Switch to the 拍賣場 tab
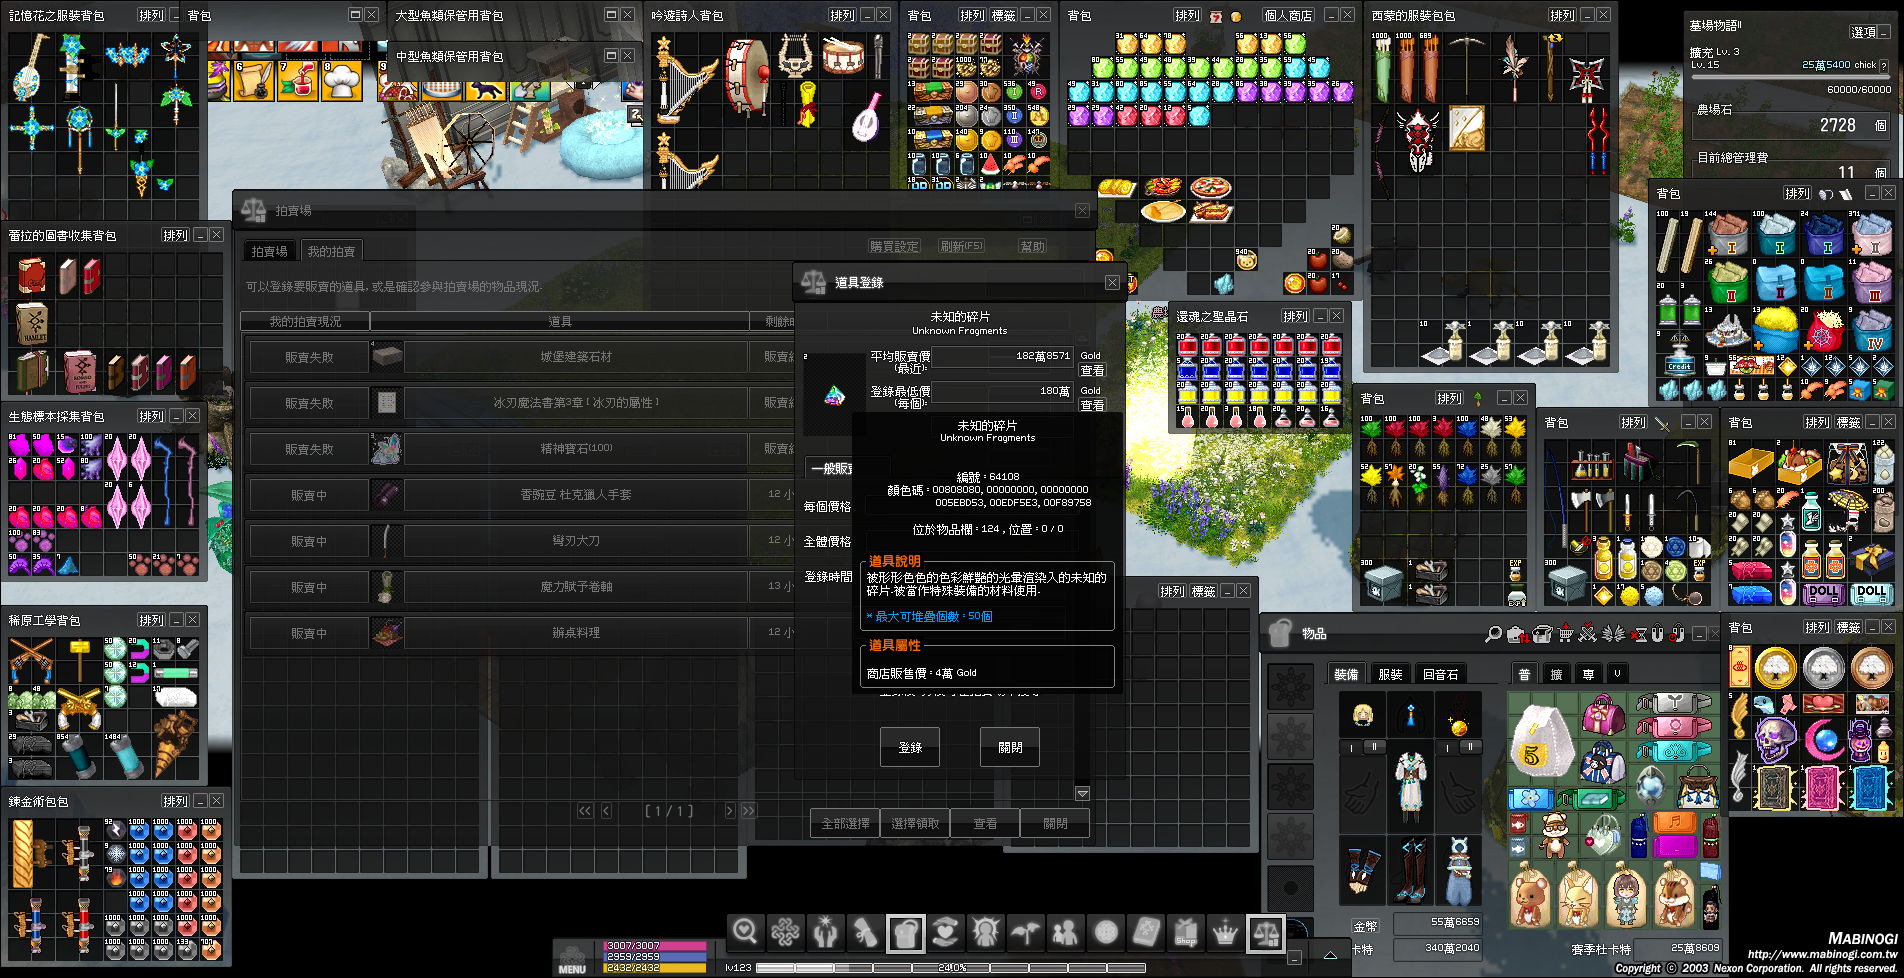1904x978 pixels. tap(270, 251)
